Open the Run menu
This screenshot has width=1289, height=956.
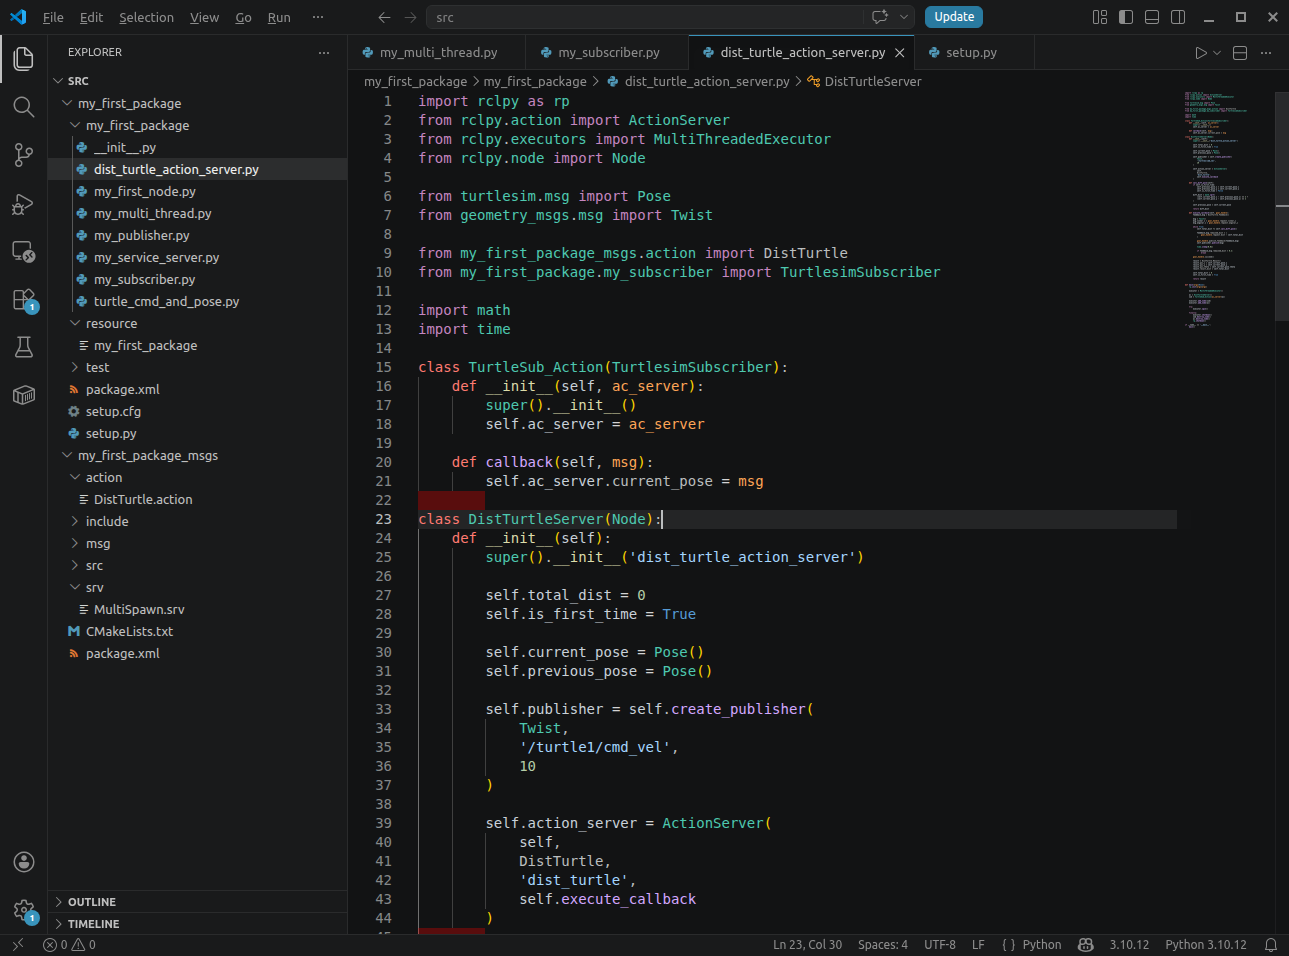279,17
